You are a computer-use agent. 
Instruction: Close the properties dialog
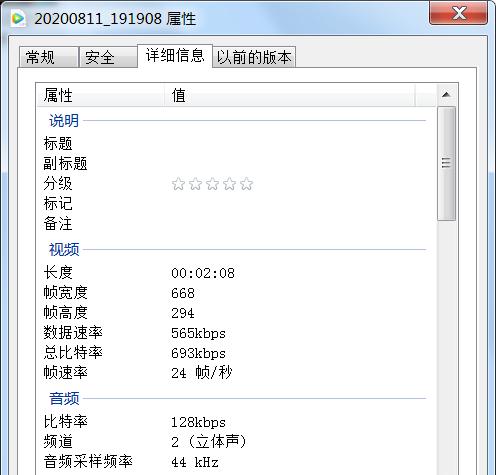458,13
